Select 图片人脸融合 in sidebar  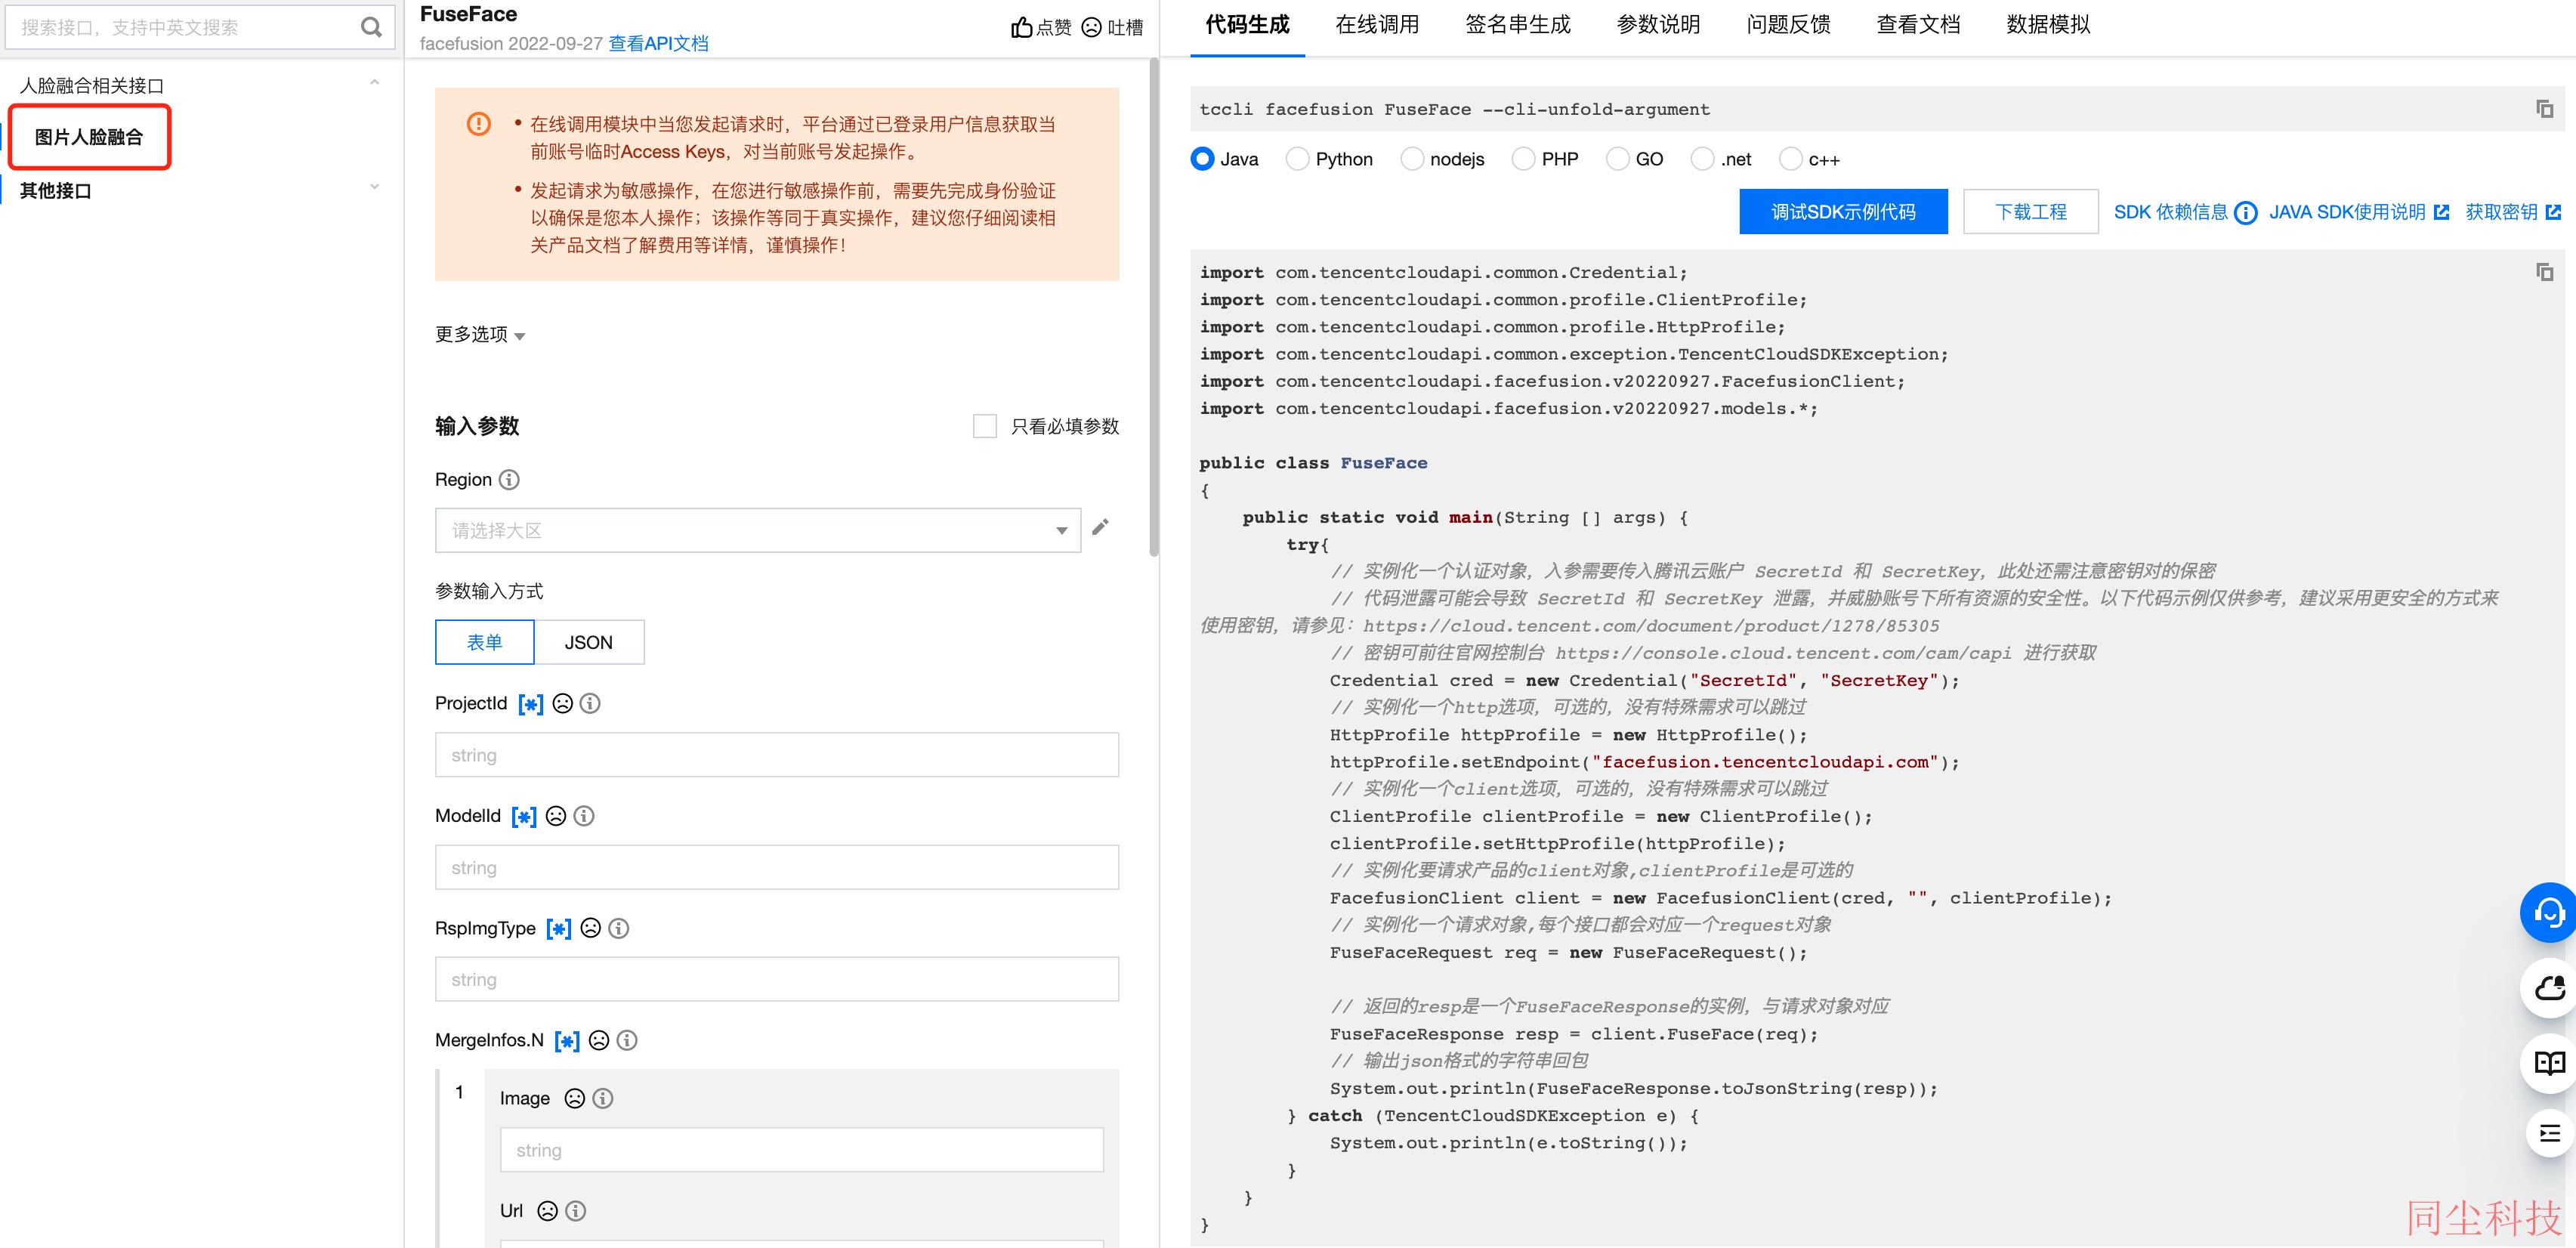(89, 137)
